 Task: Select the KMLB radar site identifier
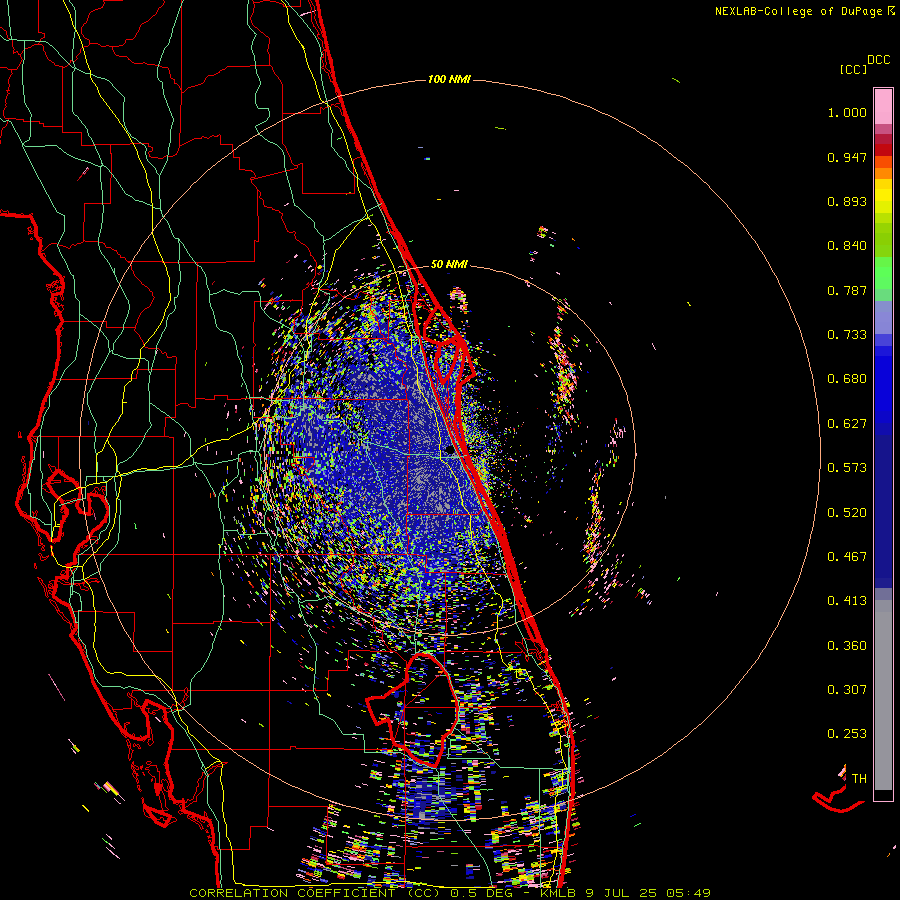(559, 893)
